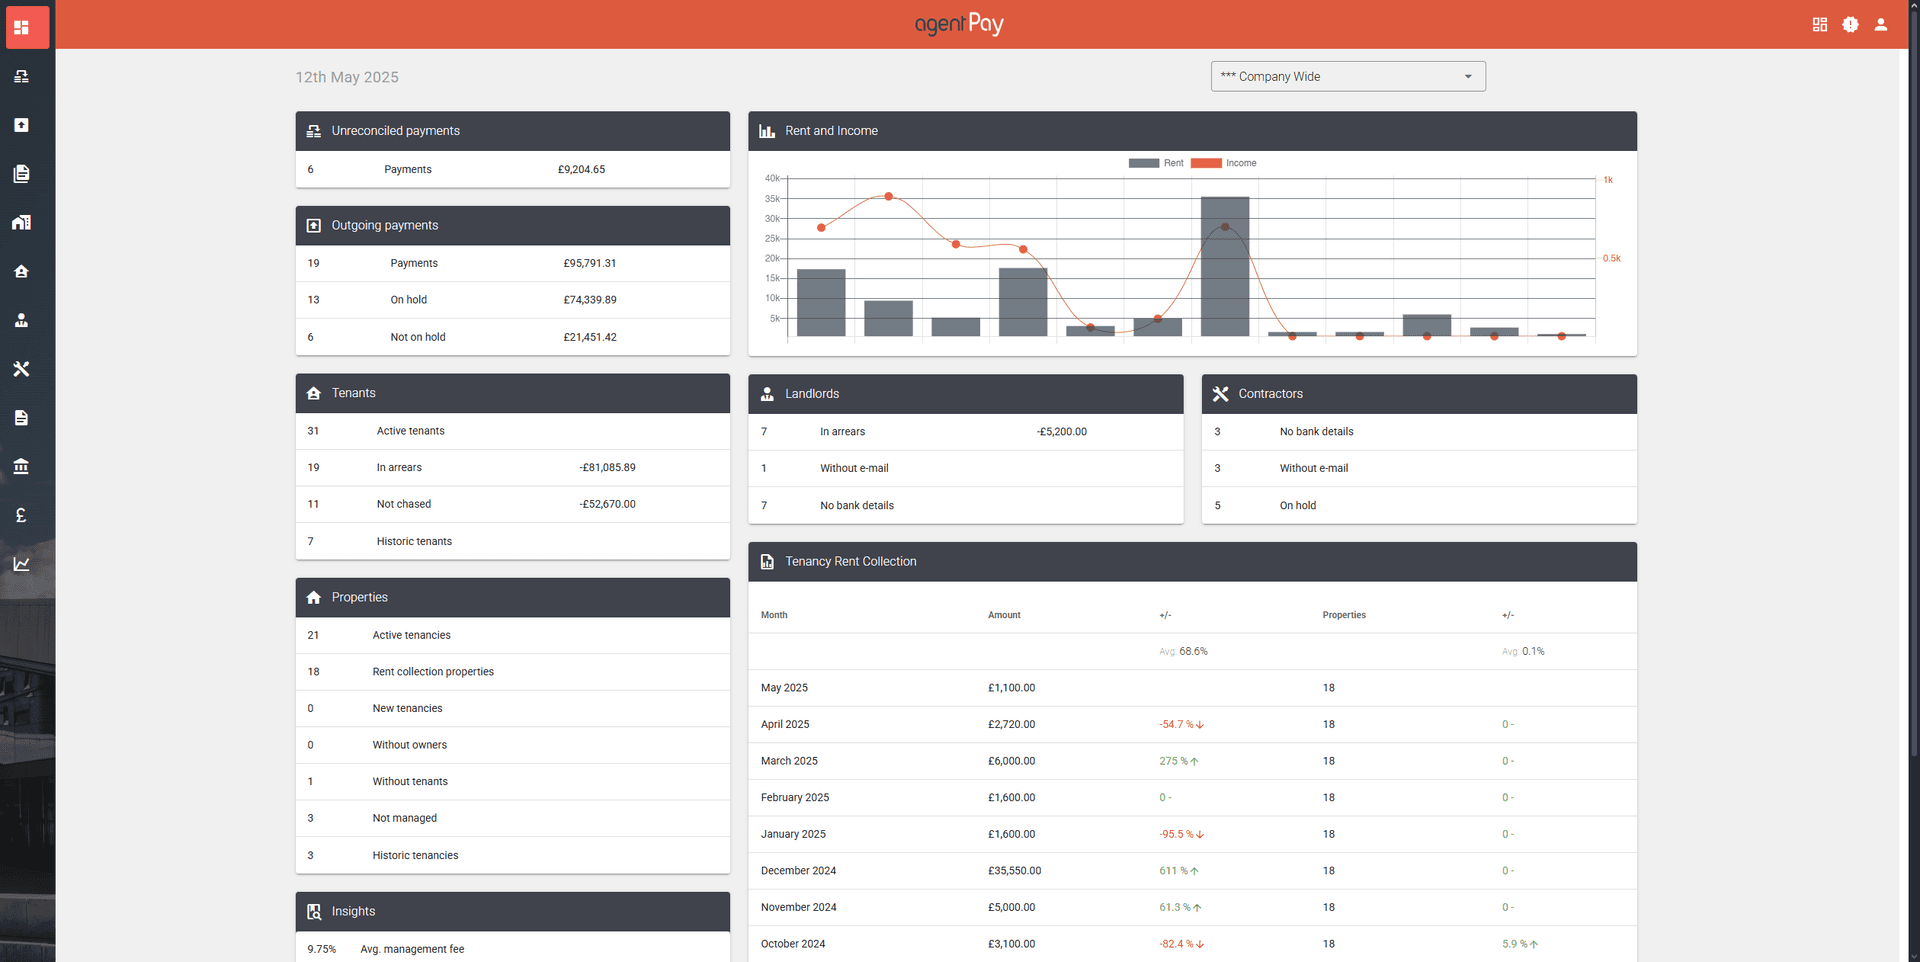Image resolution: width=1920 pixels, height=962 pixels.
Task: Open the unreconciled payments icon in sidebar
Action: pos(21,77)
